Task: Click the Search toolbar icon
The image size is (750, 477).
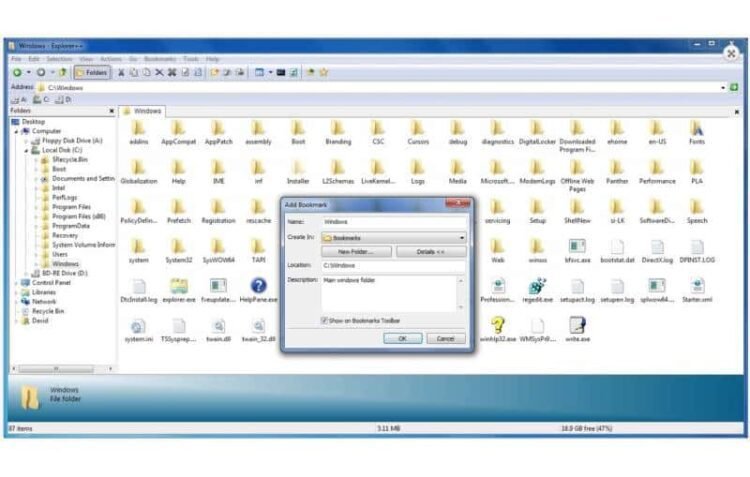Action: click(x=198, y=73)
